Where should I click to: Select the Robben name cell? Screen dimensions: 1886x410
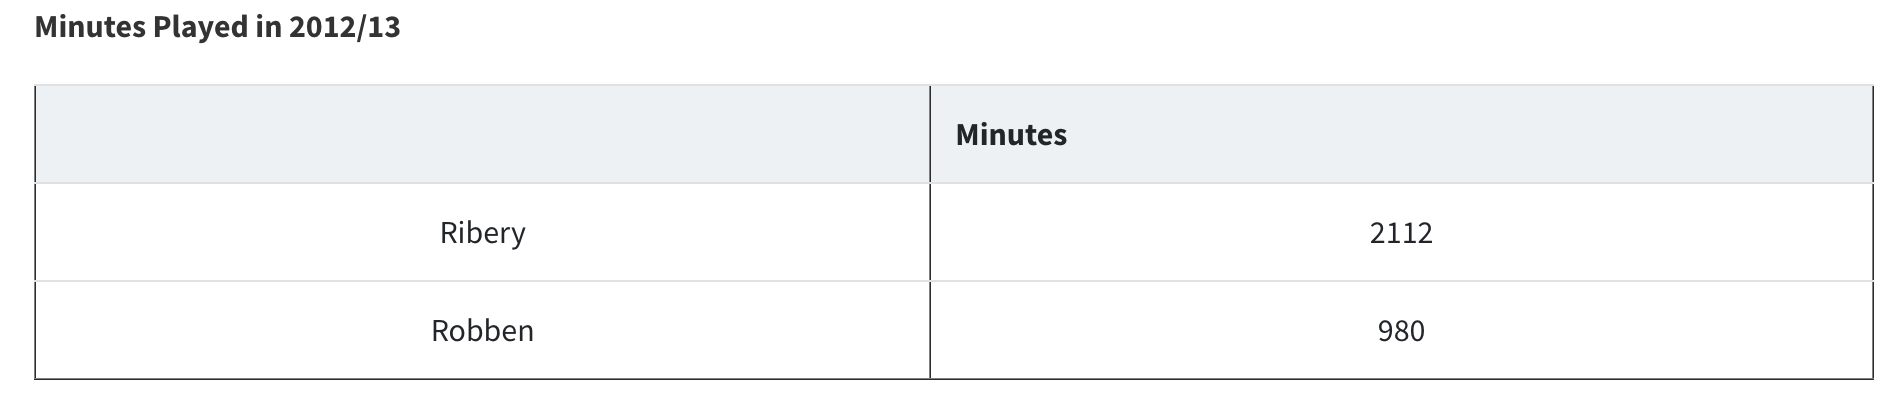click(x=482, y=331)
